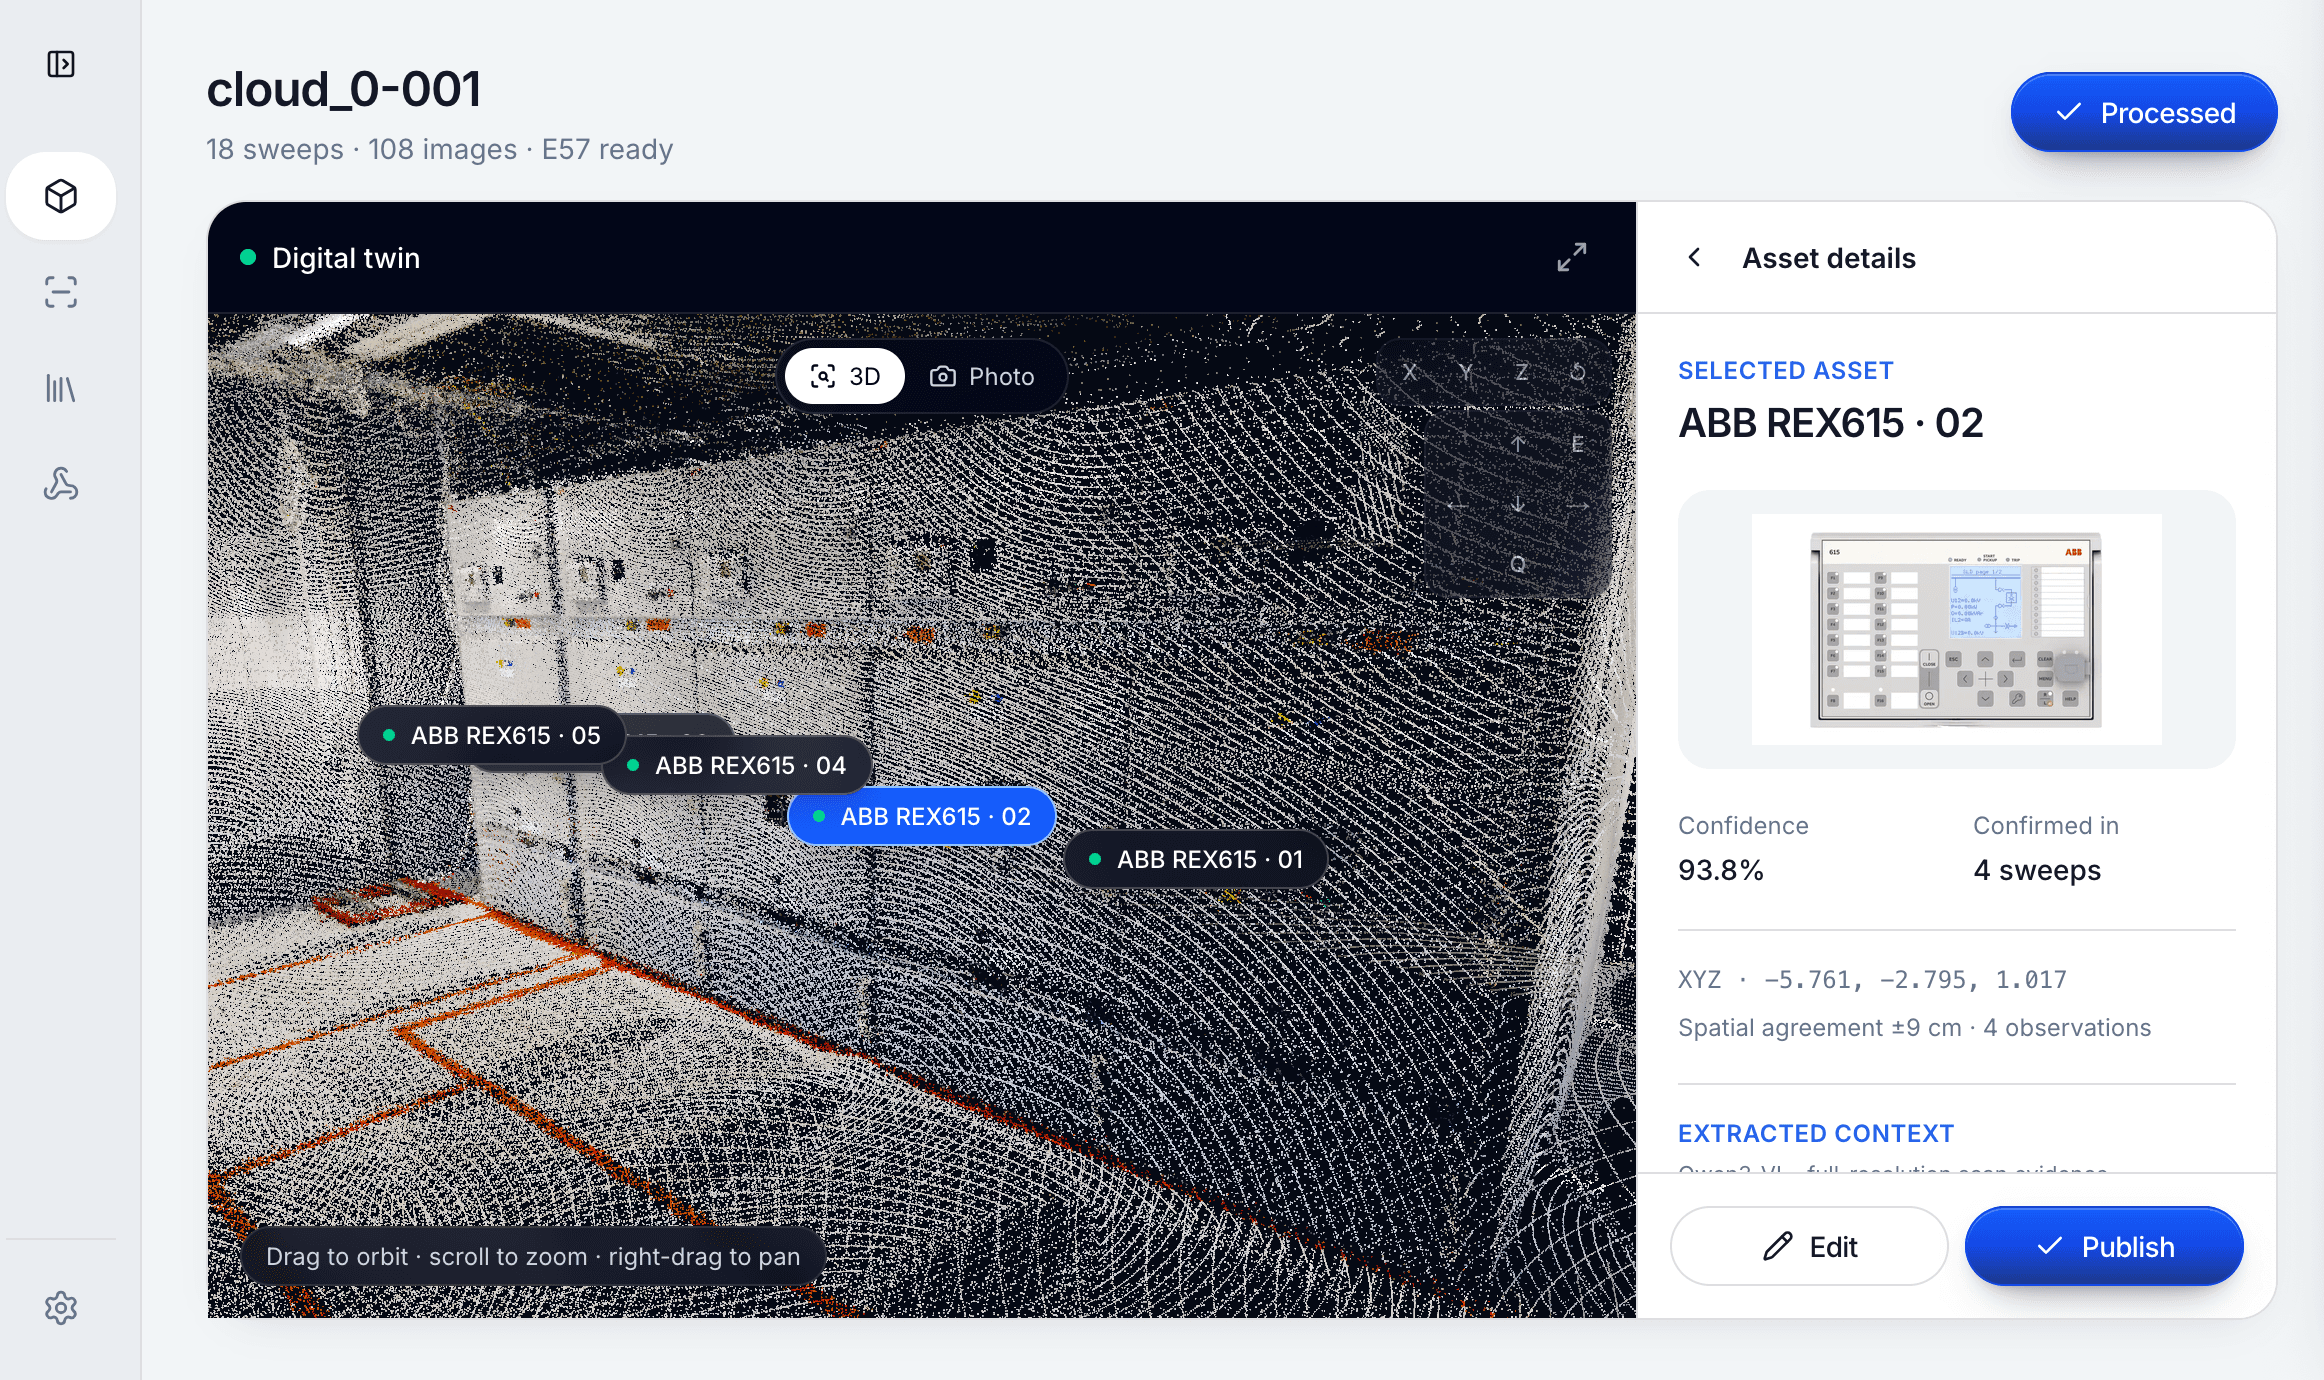Publish the selected asset
This screenshot has height=1380, width=2324.
pyautogui.click(x=2104, y=1246)
